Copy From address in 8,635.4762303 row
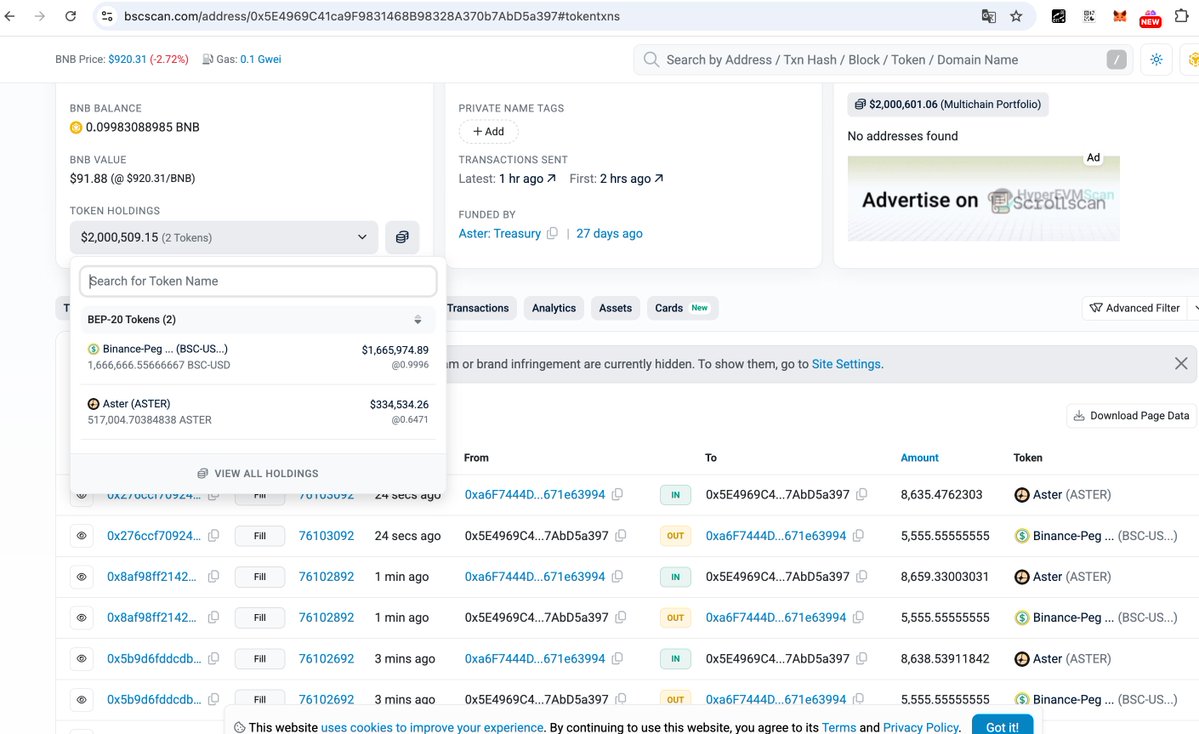The height and width of the screenshot is (734, 1199). coord(617,495)
